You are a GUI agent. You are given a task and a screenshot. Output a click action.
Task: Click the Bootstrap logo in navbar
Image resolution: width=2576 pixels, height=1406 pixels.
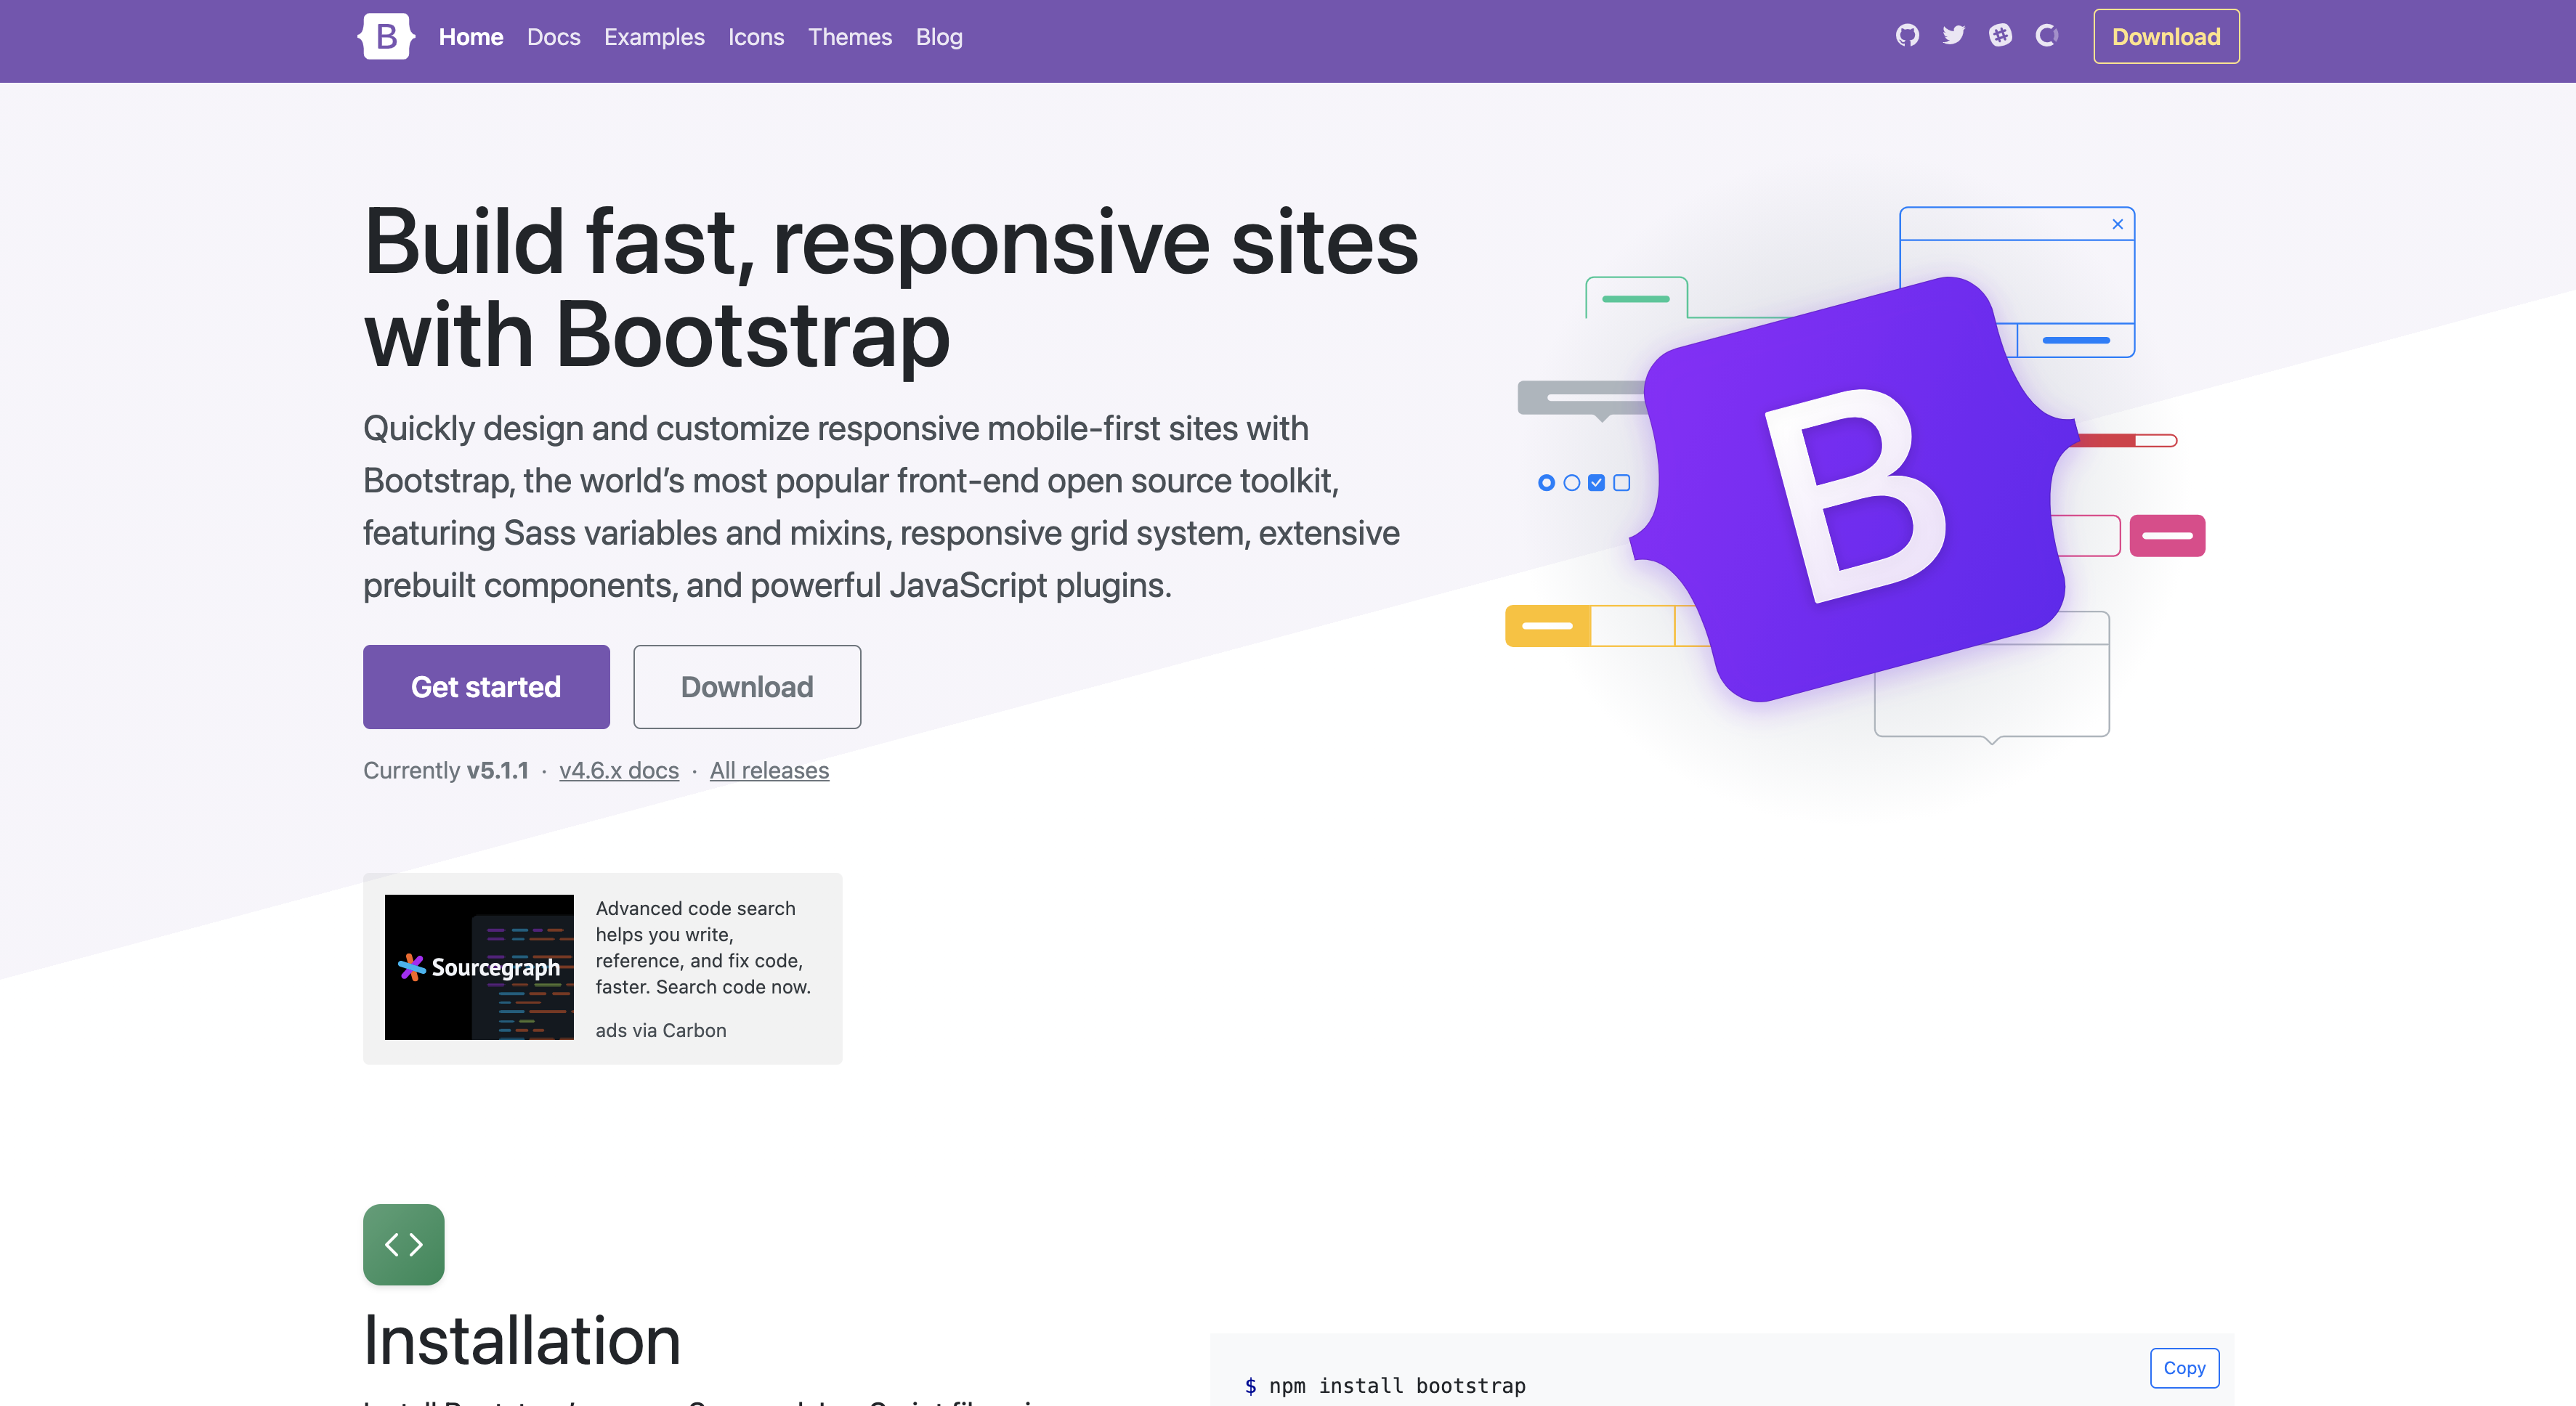386,37
